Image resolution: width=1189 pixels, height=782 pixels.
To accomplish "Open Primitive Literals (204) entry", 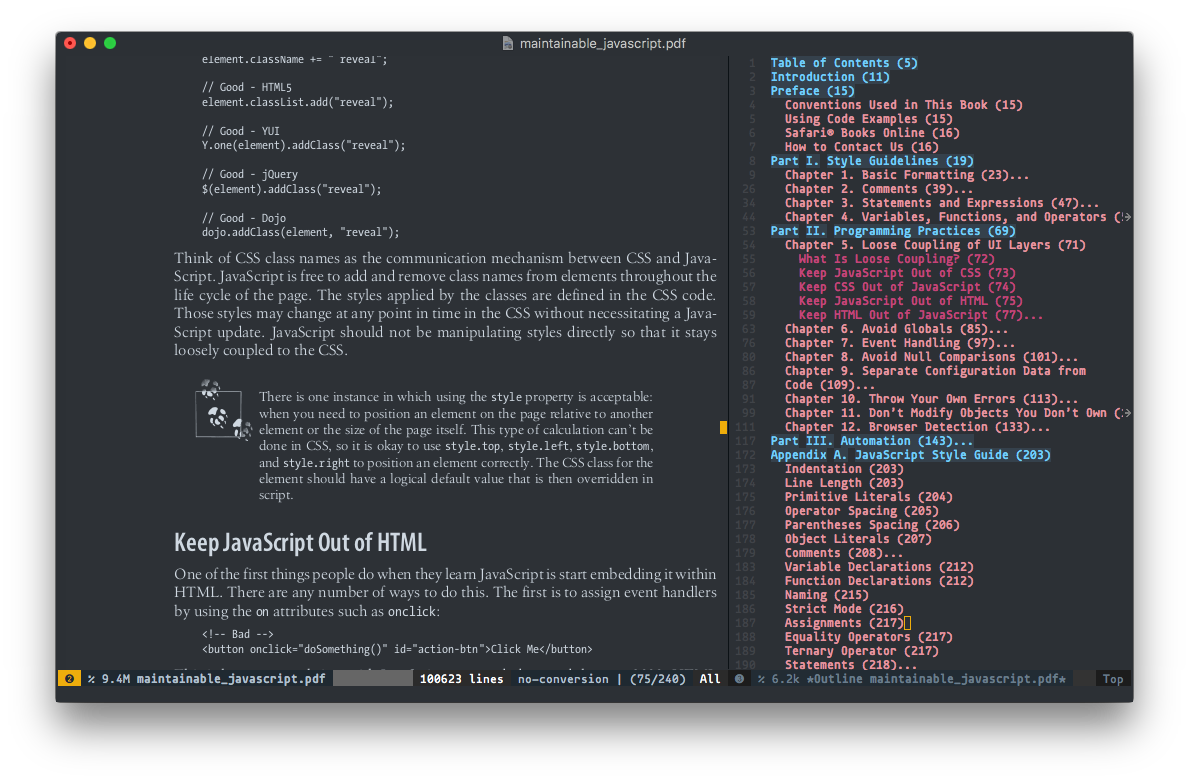I will pyautogui.click(x=868, y=498).
